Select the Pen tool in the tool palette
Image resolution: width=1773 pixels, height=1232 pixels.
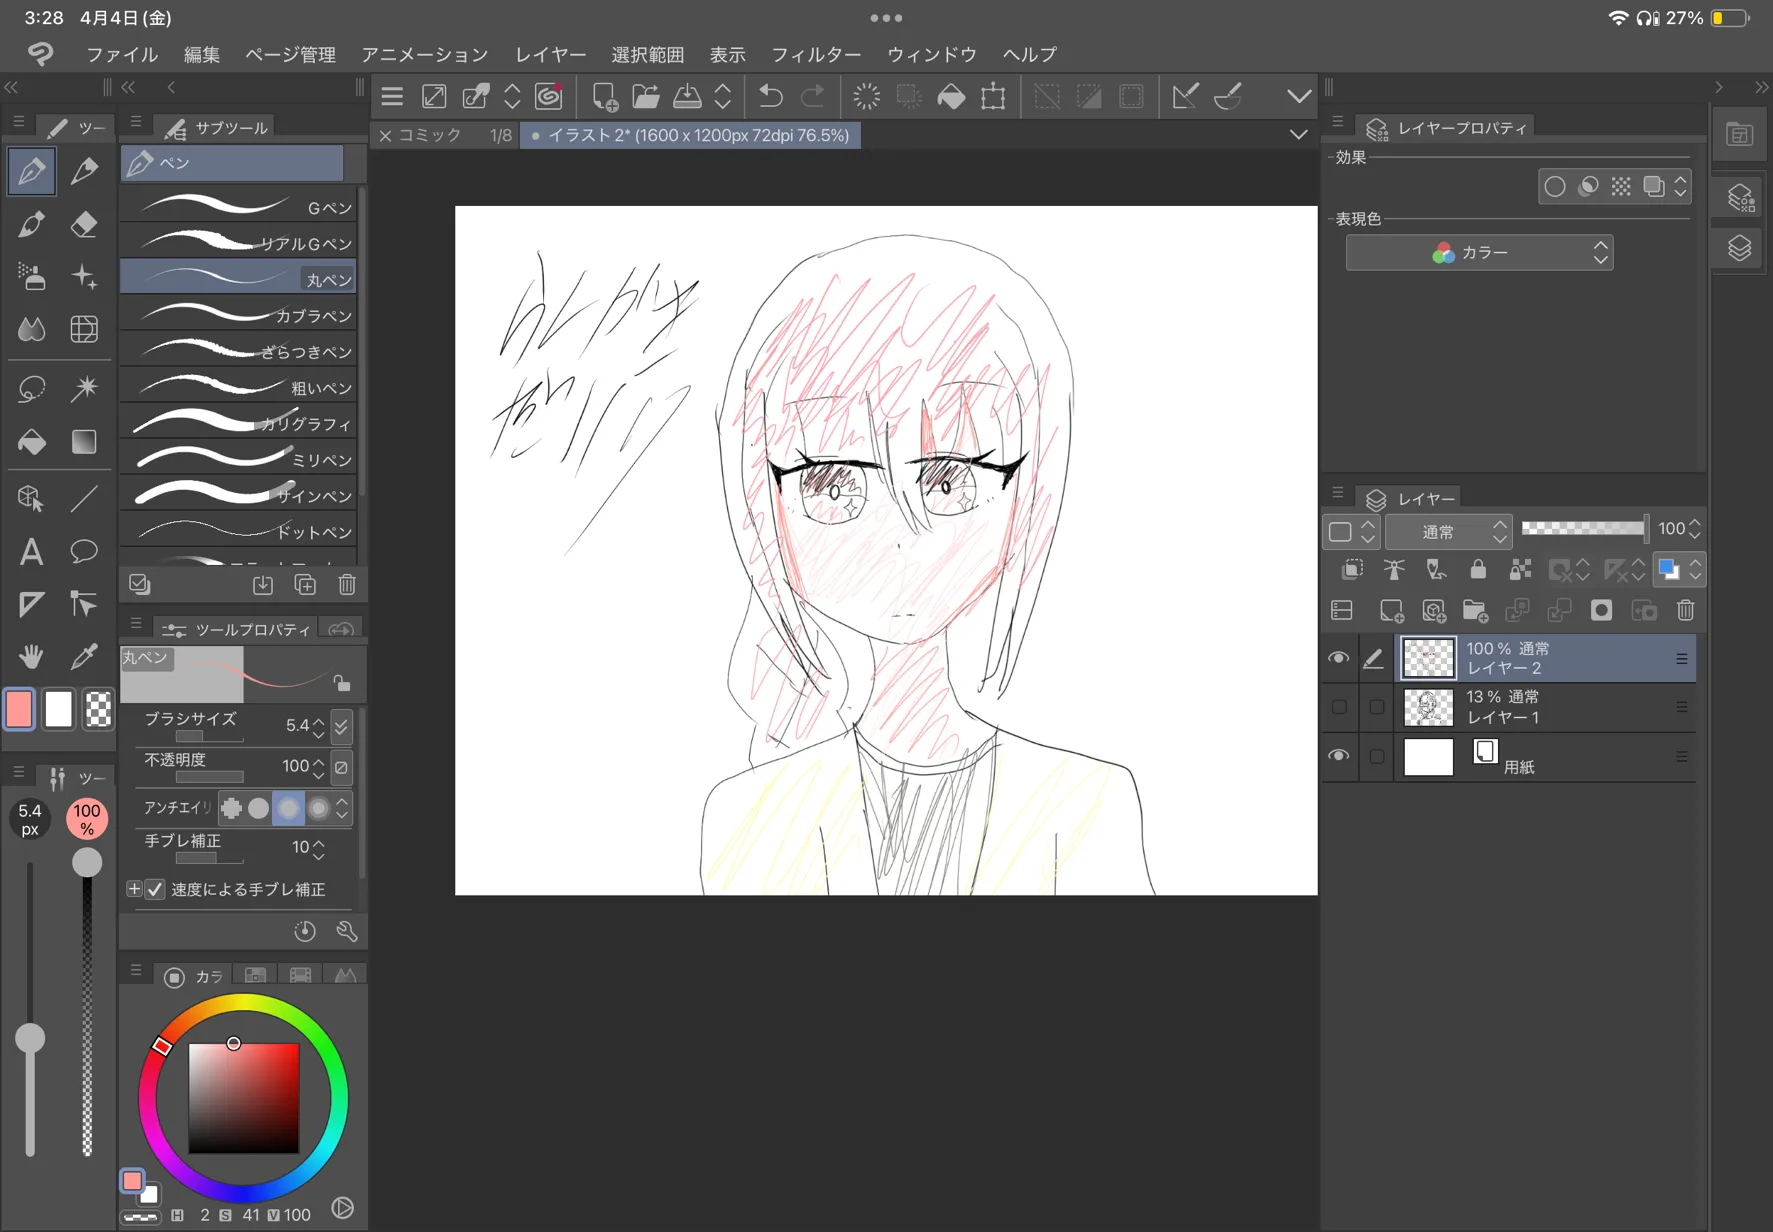(x=31, y=171)
